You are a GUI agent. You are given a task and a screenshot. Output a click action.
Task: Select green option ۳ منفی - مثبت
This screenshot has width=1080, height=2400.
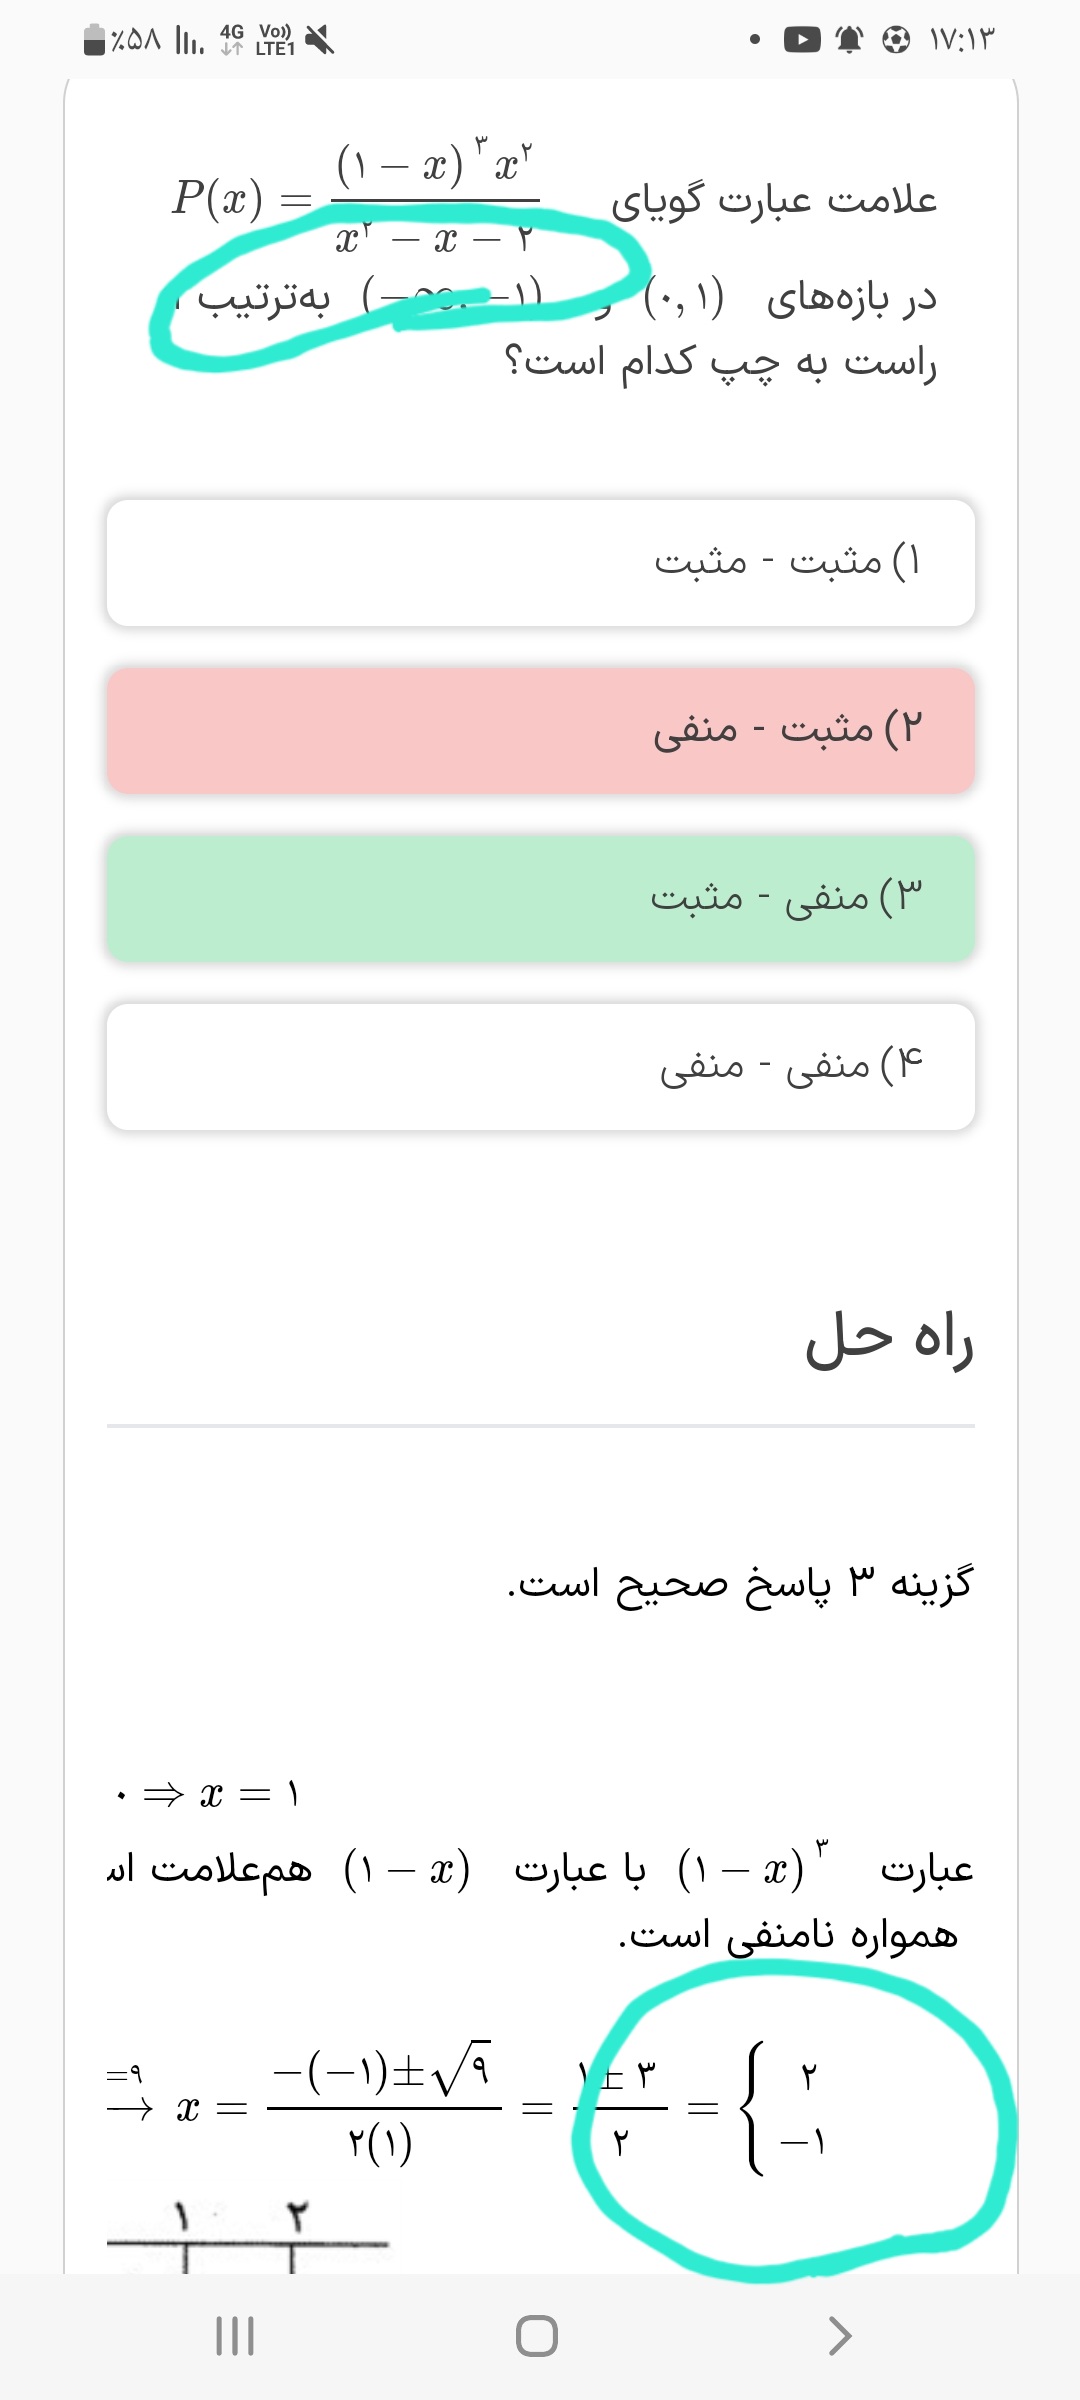pyautogui.click(x=540, y=898)
